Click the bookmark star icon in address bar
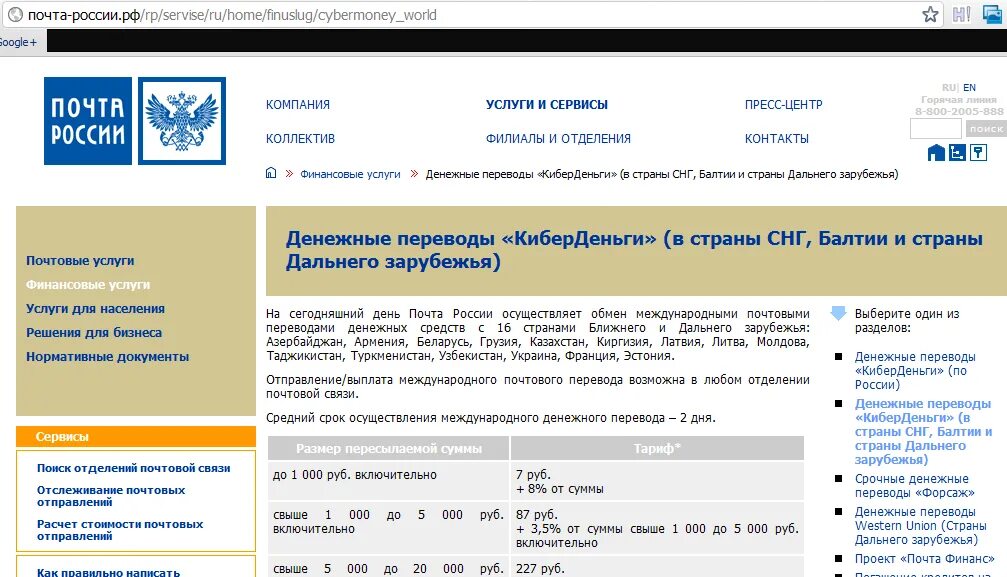 pos(929,14)
